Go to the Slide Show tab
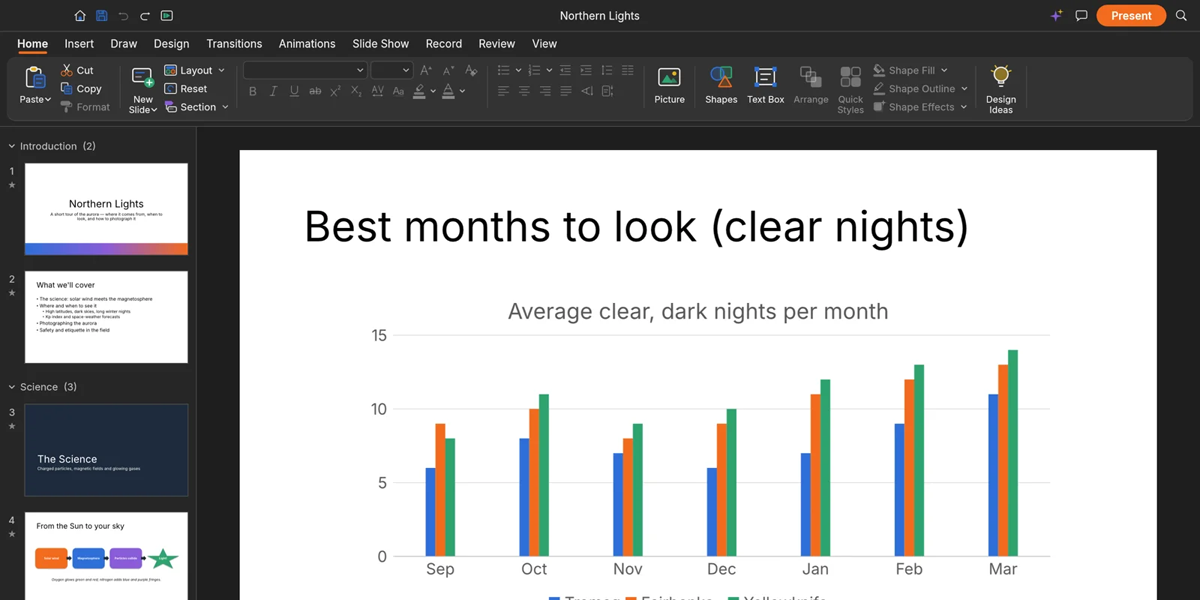1200x600 pixels. click(x=381, y=44)
